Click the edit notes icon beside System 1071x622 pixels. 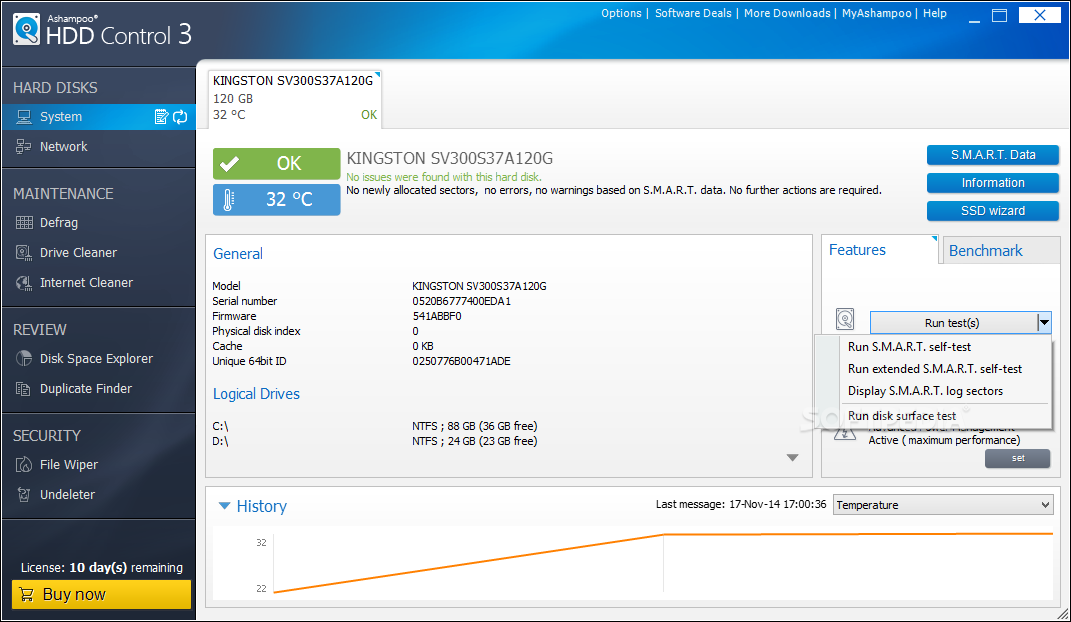click(x=161, y=117)
